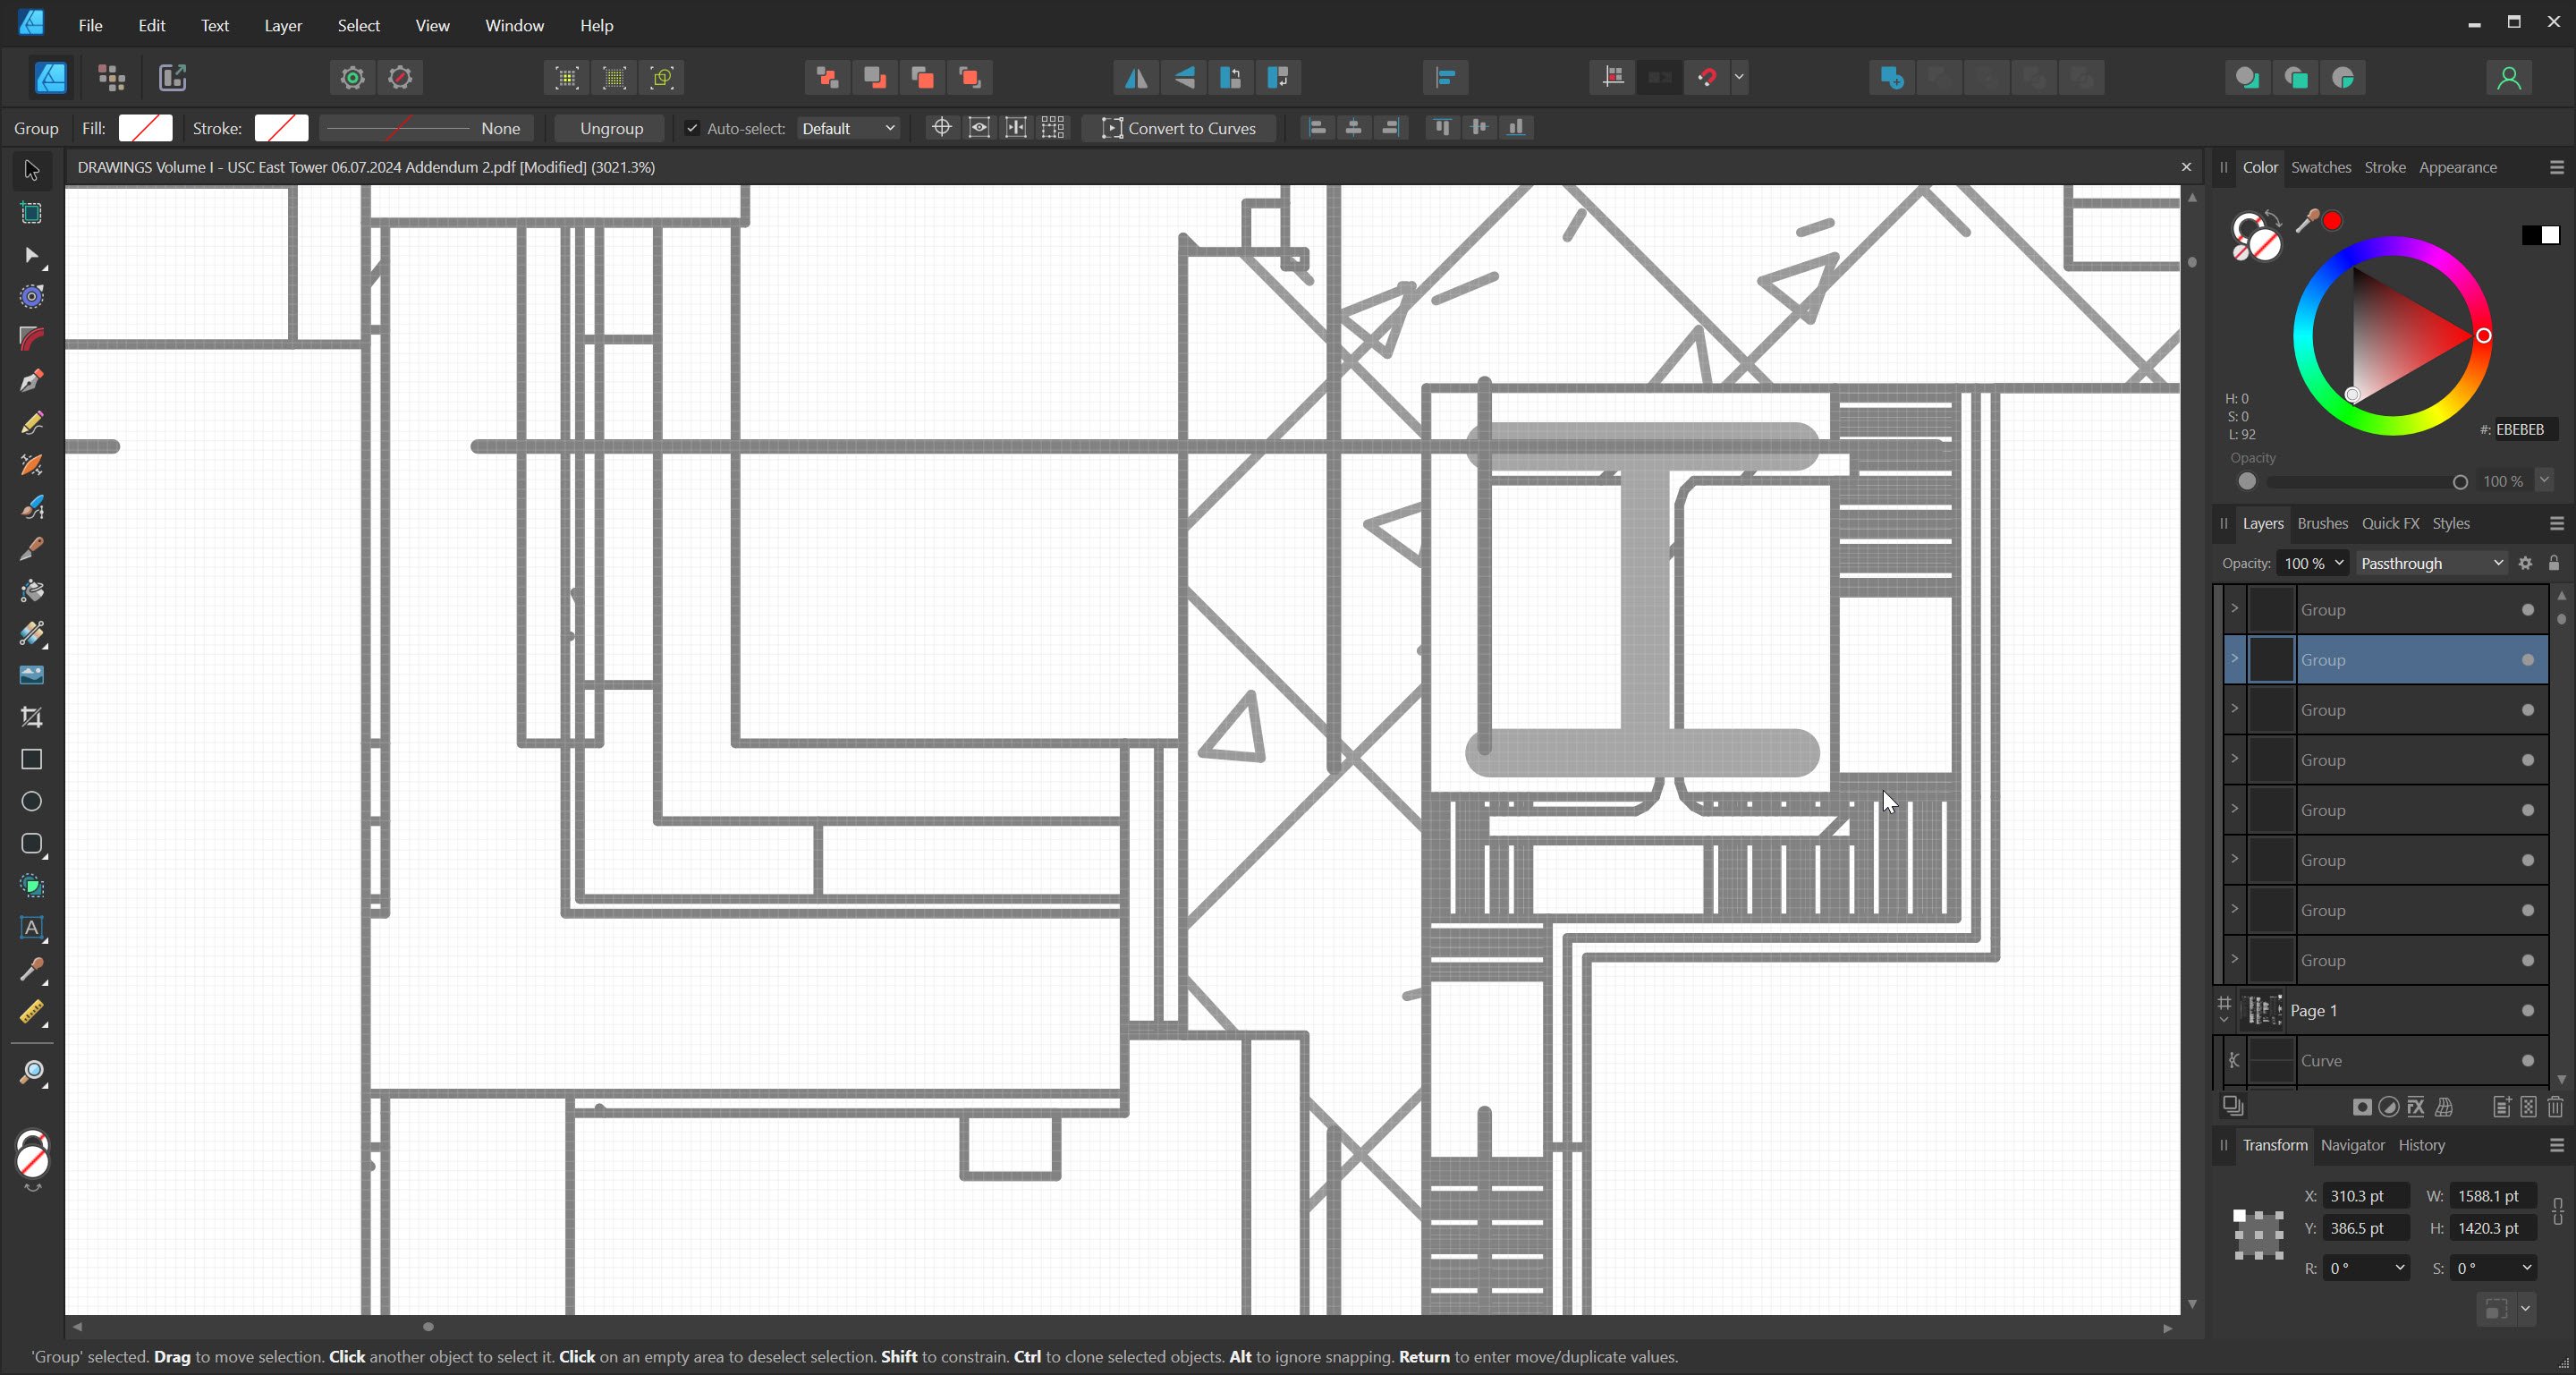2576x1375 pixels.
Task: Select the Artistic Text tool
Action: pyautogui.click(x=31, y=928)
